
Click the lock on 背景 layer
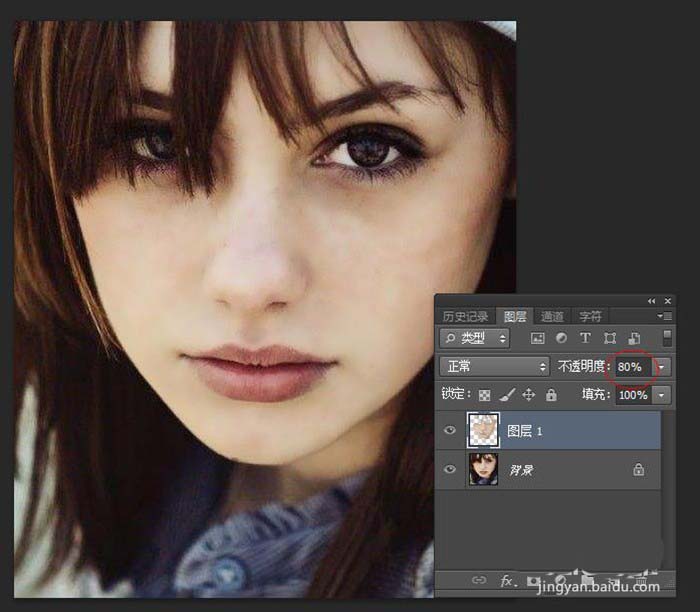639,469
